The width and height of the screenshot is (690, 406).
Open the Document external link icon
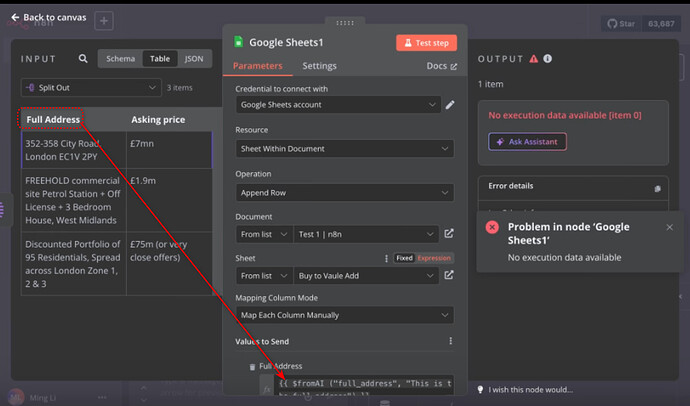point(449,234)
